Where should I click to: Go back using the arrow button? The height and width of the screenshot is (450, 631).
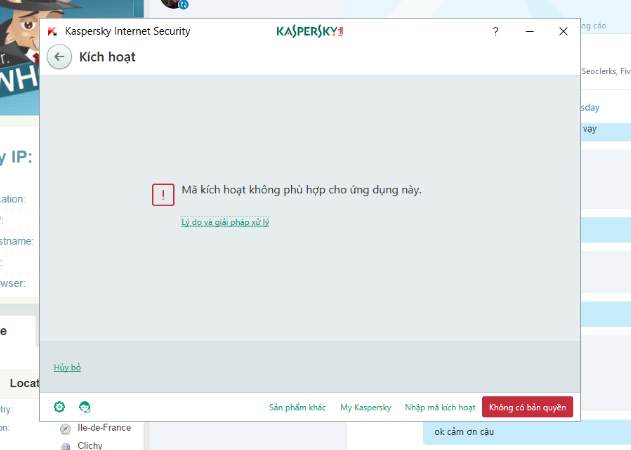[59, 57]
